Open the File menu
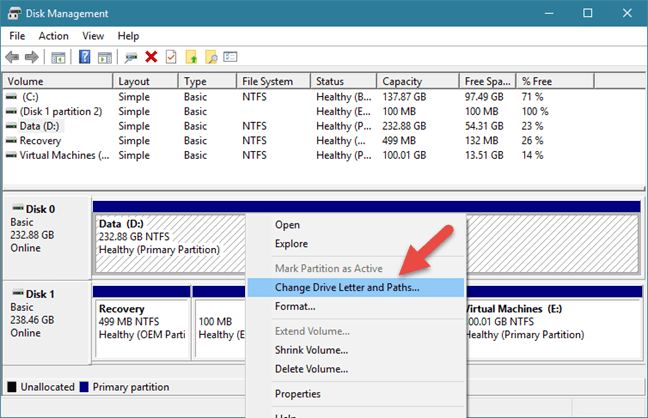This screenshot has height=418, width=648. pos(18,36)
